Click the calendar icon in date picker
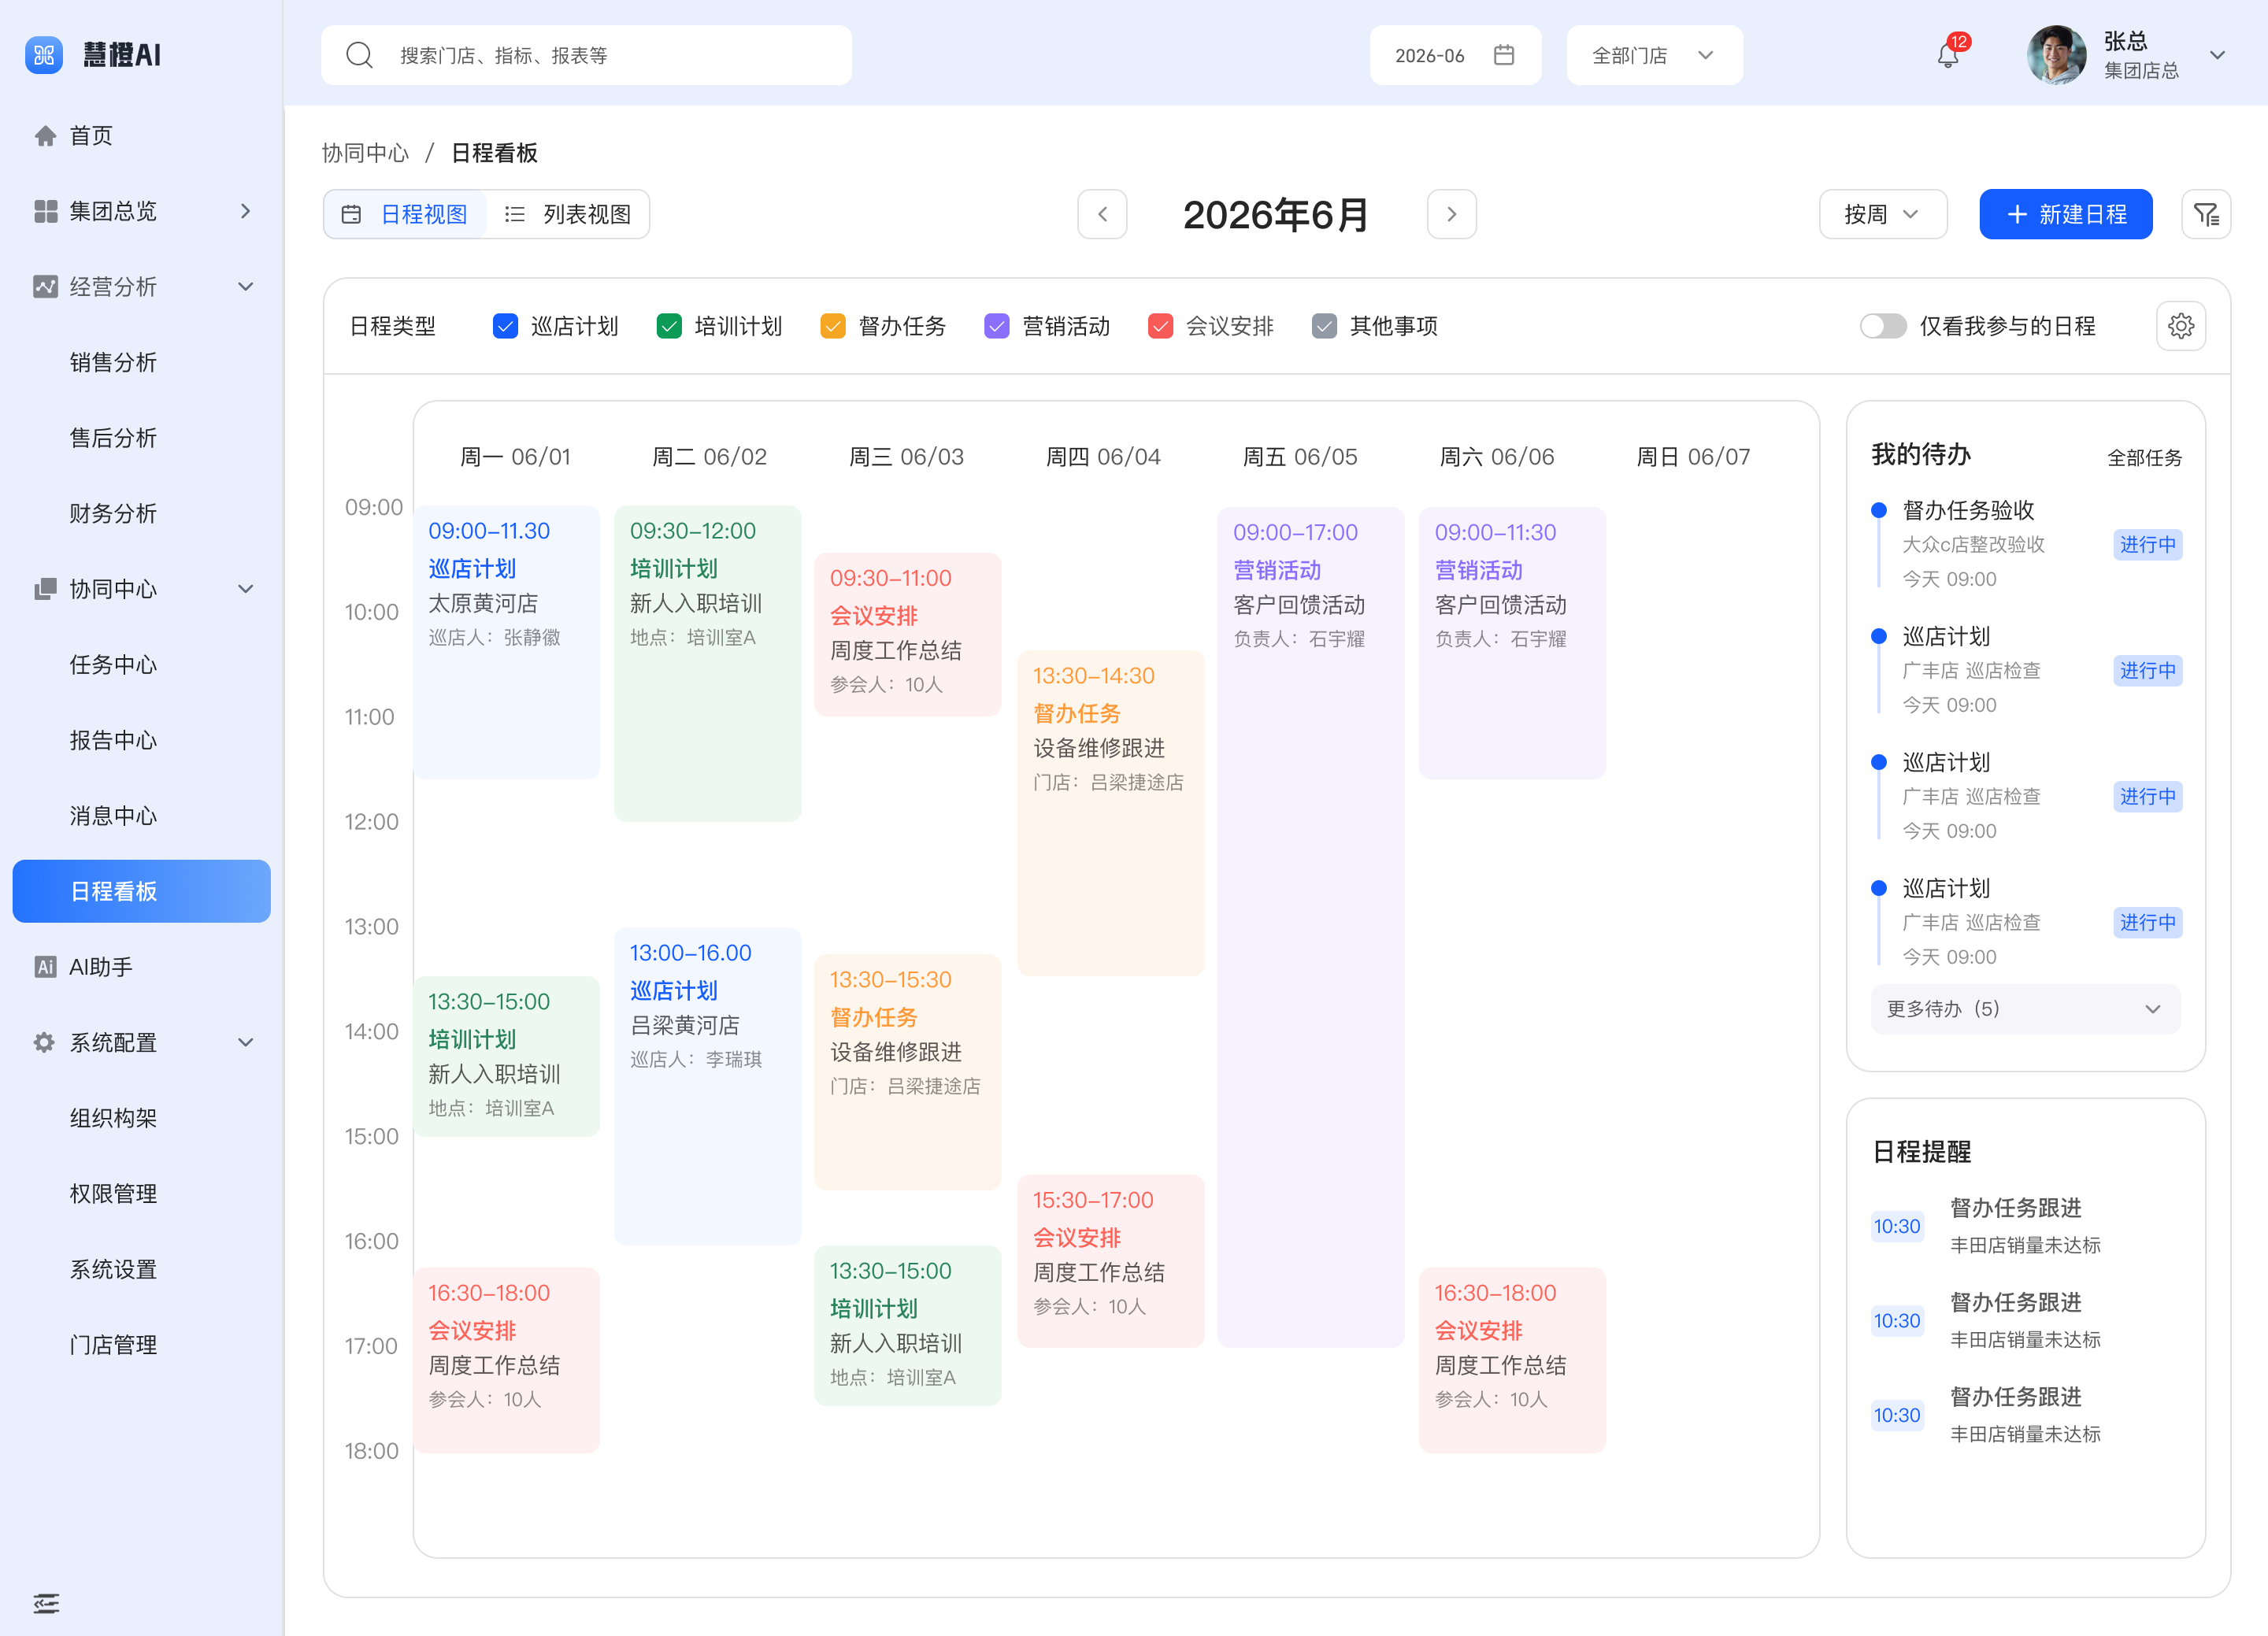Viewport: 2268px width, 1636px height. (1503, 55)
